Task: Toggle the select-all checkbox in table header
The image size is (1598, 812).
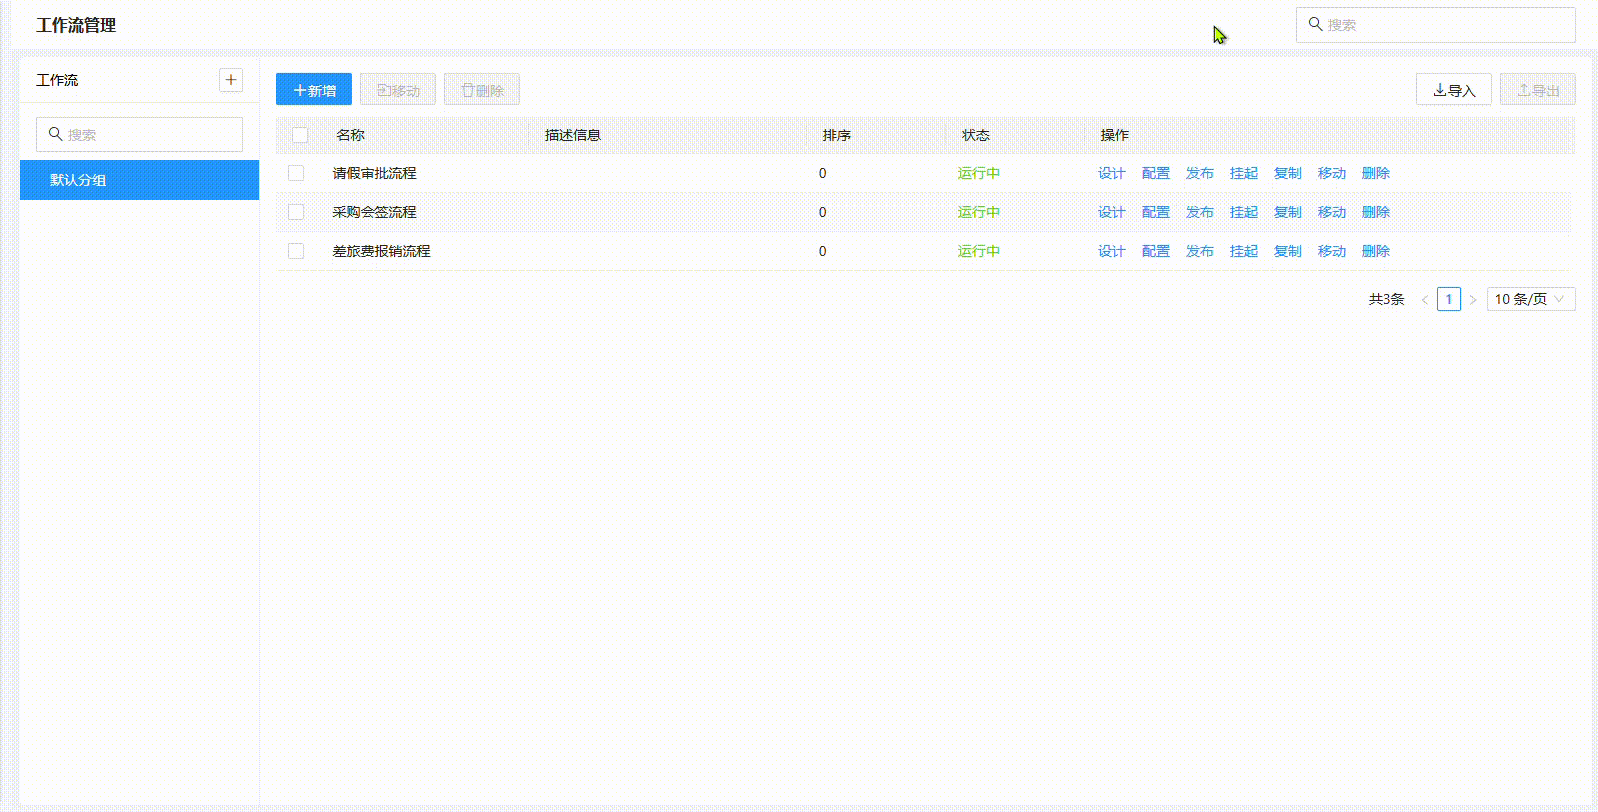Action: 300,135
